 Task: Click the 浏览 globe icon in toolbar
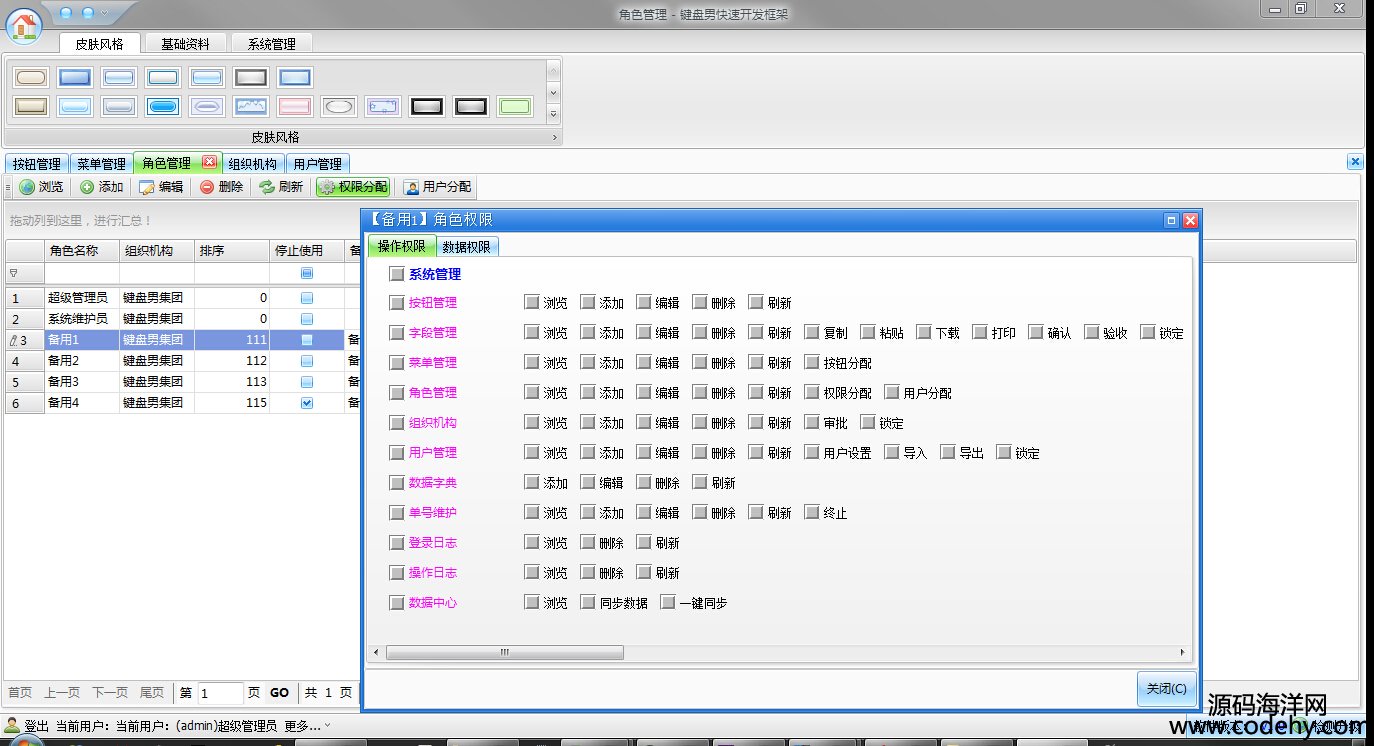[x=26, y=187]
